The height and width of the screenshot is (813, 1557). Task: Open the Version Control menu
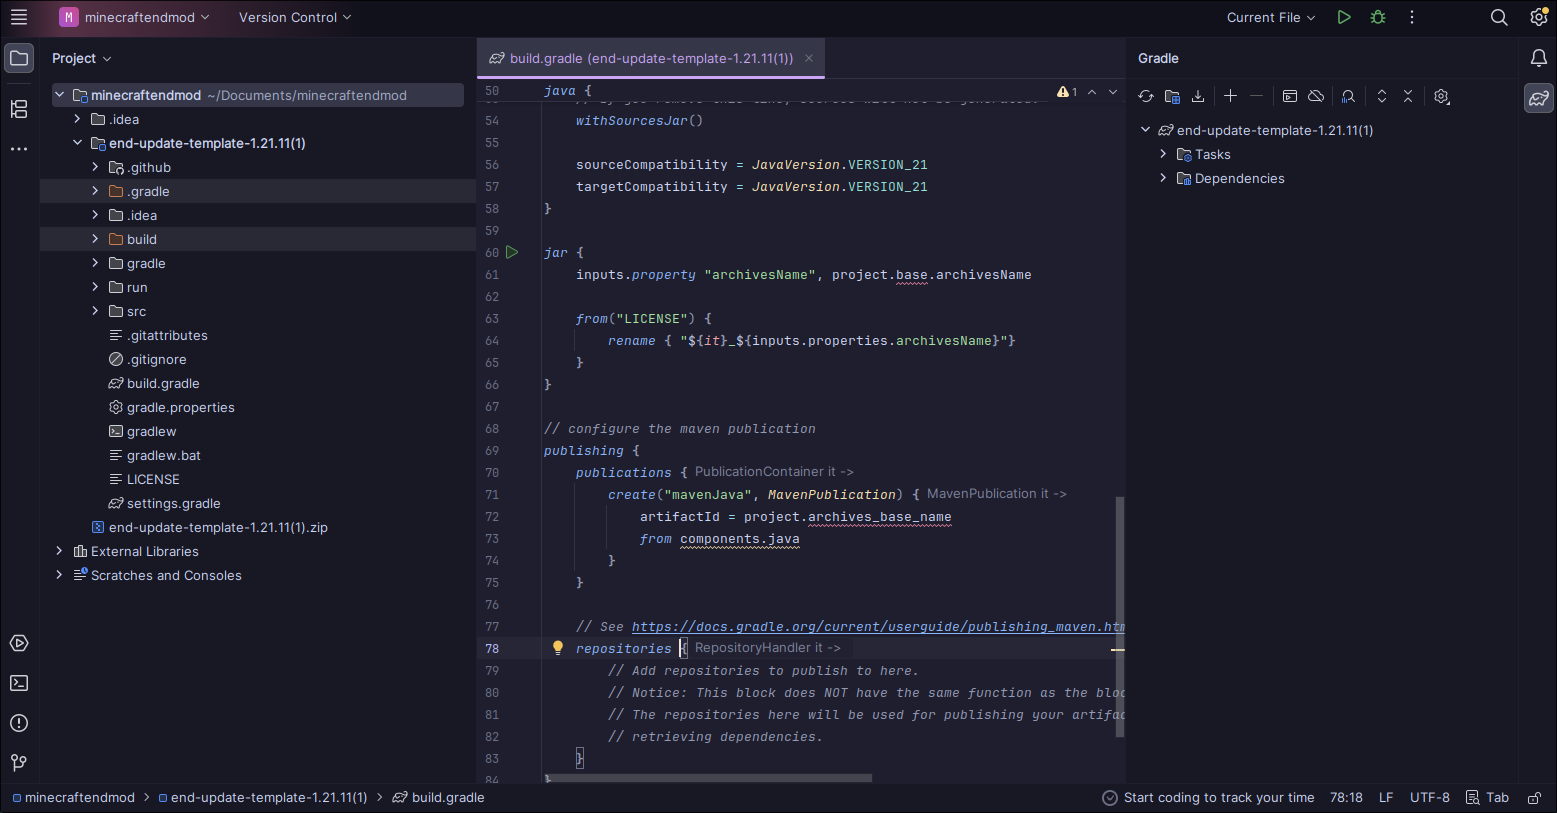point(295,17)
